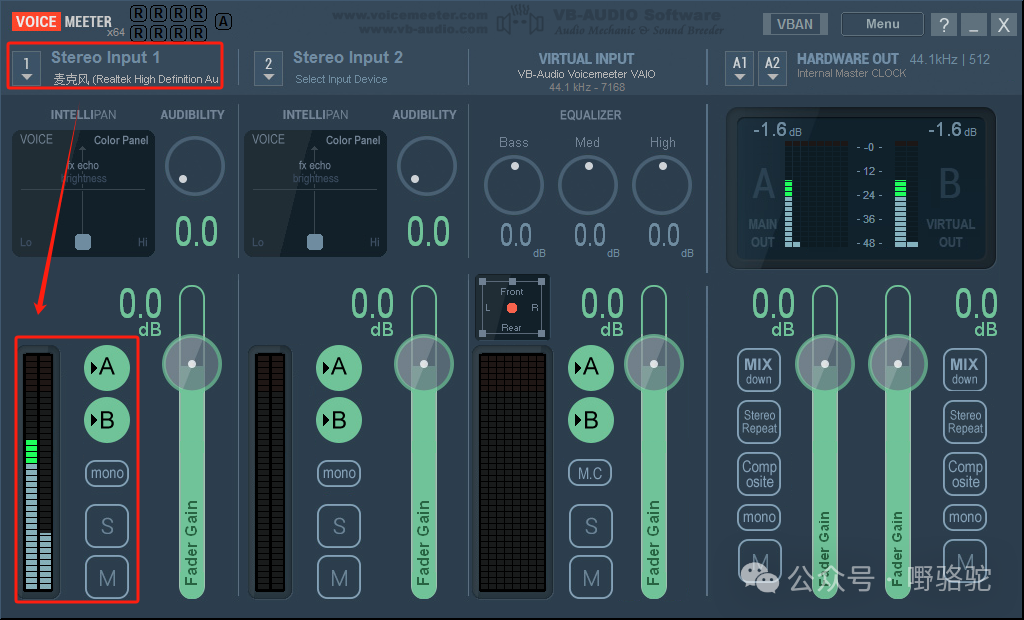Click Stereo Input 2 fader gain knob
This screenshot has height=620, width=1024.
click(x=424, y=363)
